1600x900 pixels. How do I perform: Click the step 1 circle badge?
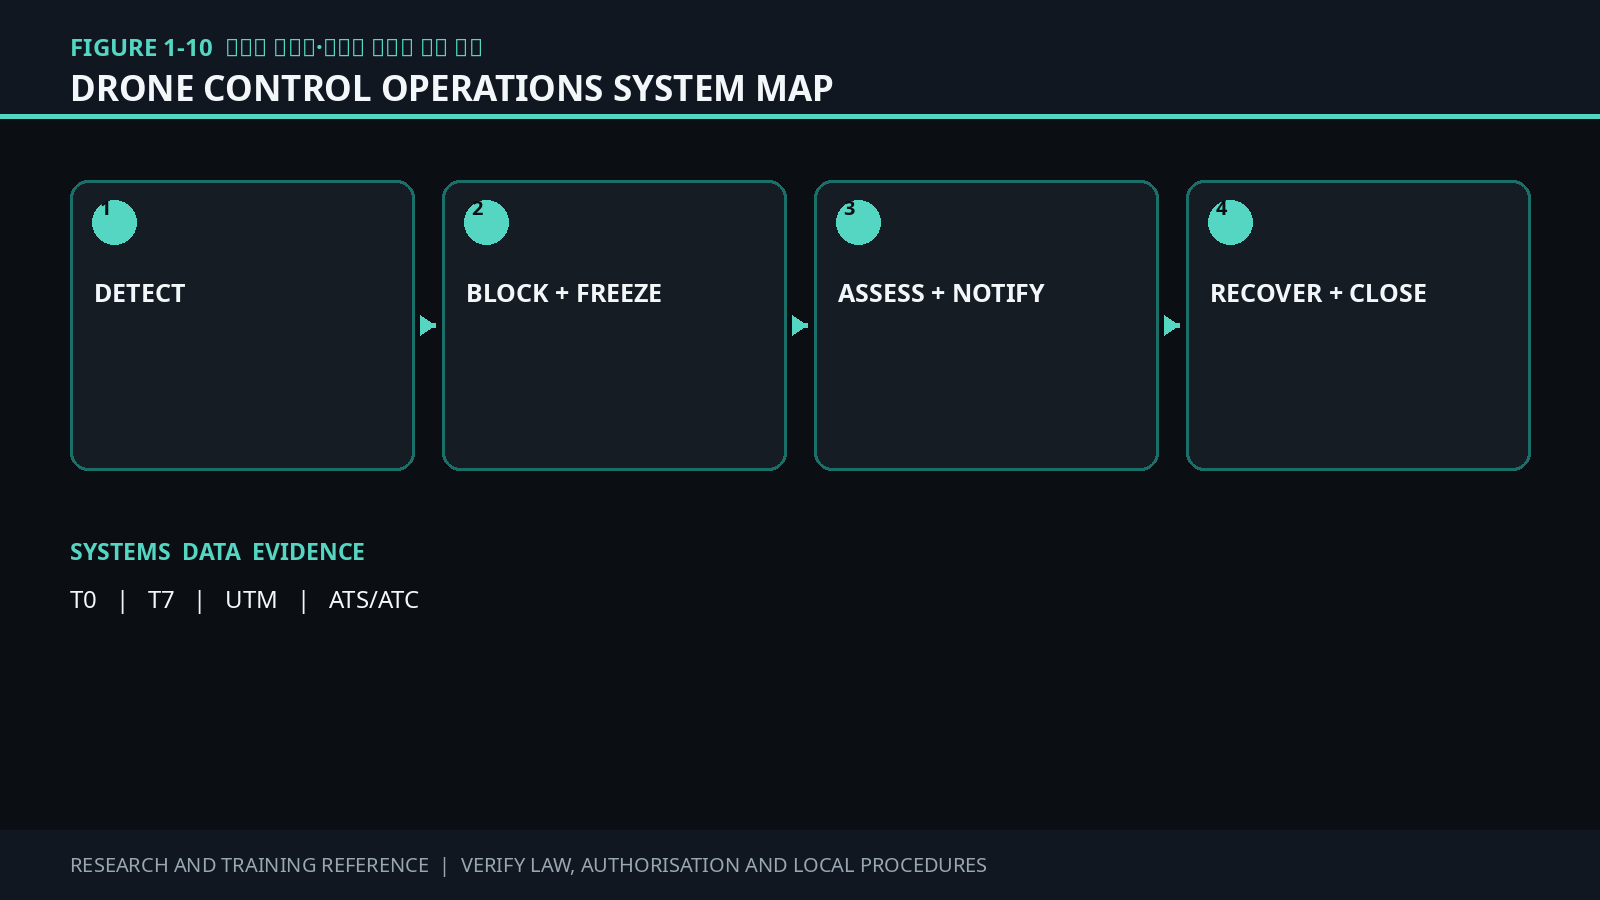click(x=114, y=222)
